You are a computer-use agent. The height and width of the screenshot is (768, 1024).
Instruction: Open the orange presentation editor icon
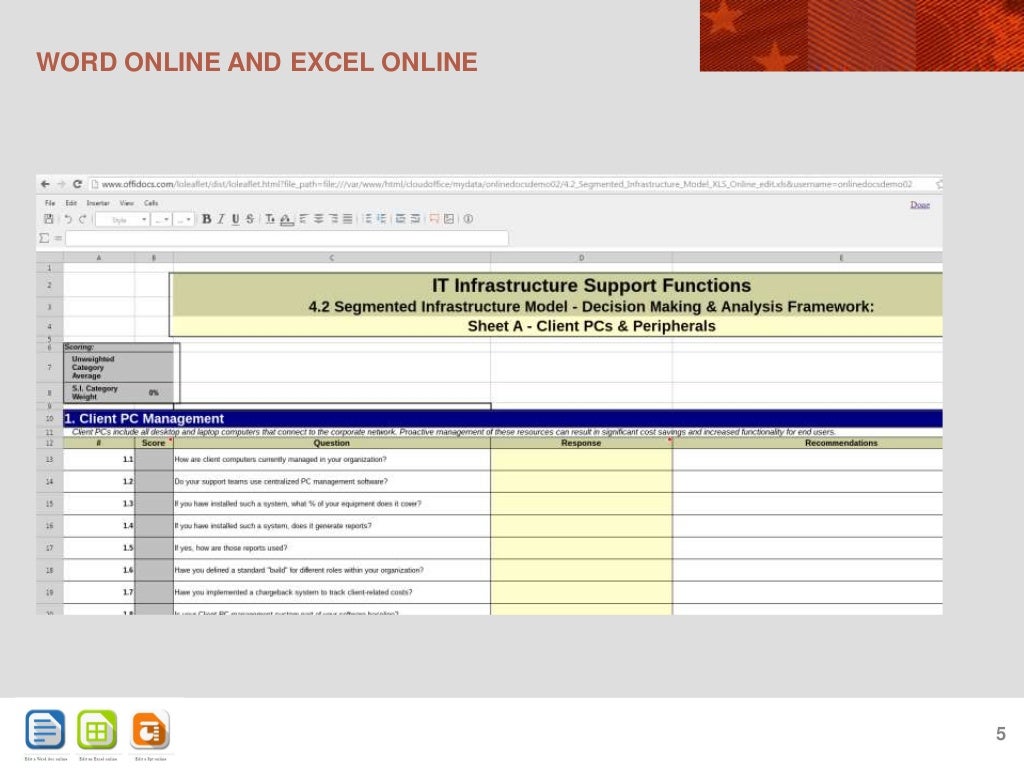tap(150, 729)
